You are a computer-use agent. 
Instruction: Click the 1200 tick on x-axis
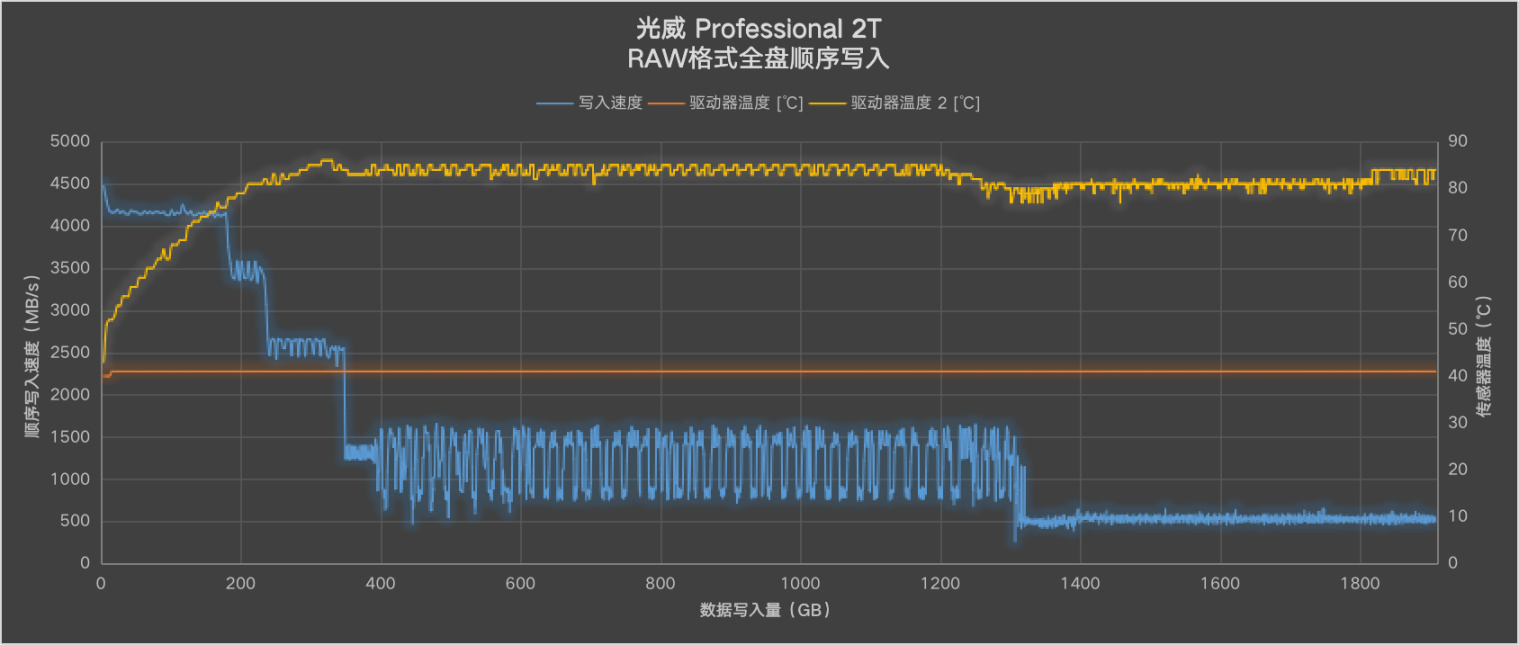click(940, 583)
